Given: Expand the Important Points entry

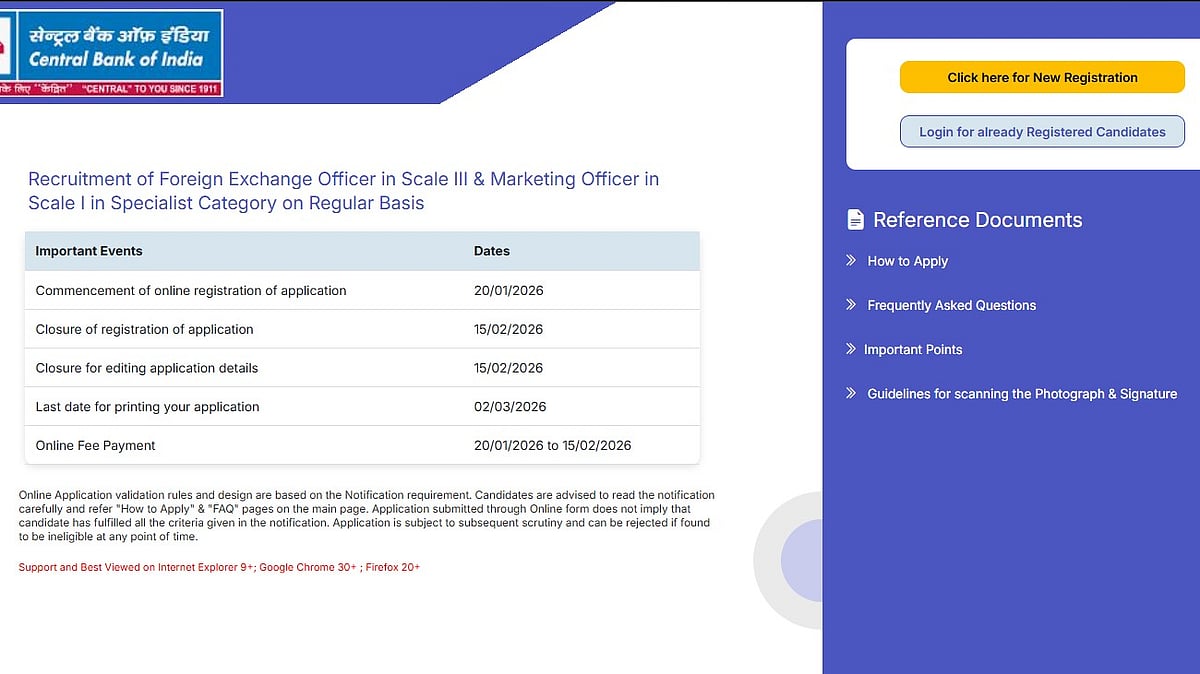Looking at the screenshot, I should (913, 349).
